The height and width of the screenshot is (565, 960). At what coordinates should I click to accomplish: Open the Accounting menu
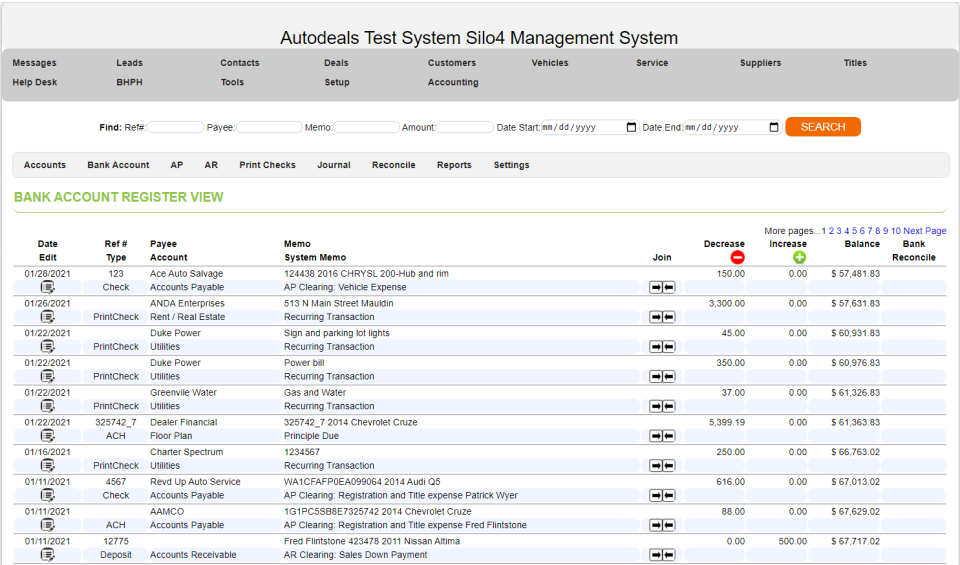(x=453, y=82)
